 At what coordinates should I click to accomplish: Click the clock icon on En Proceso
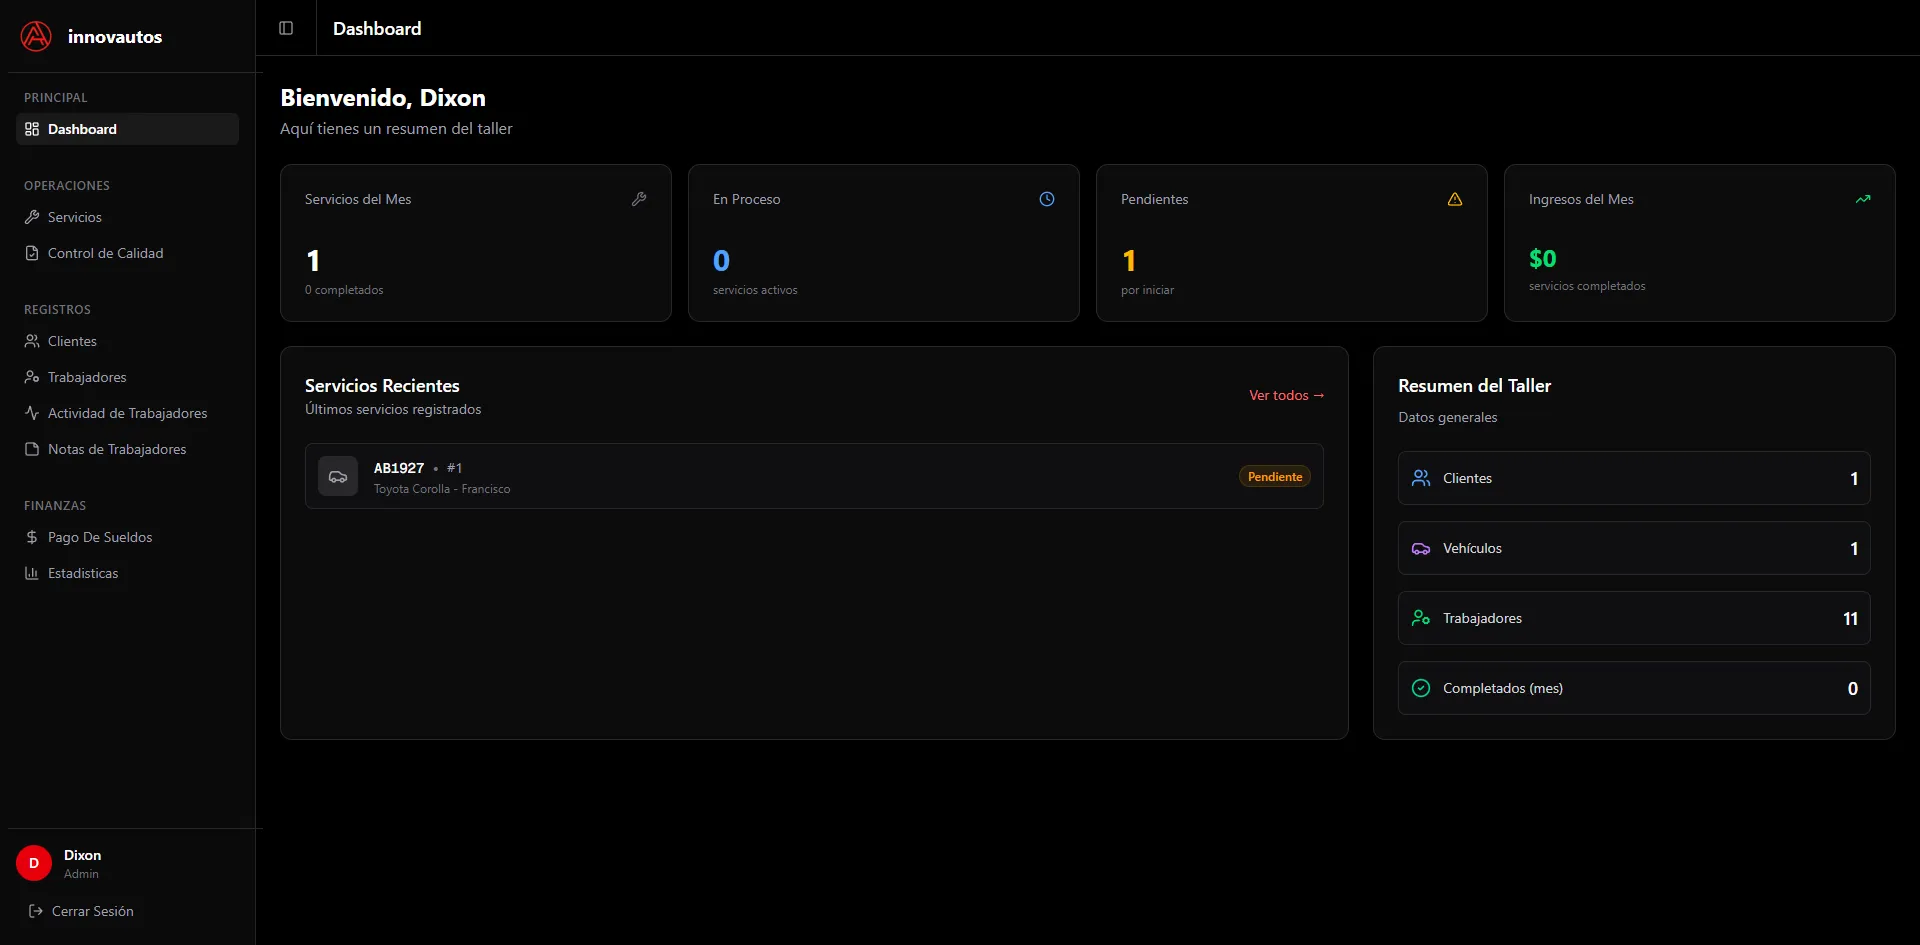pyautogui.click(x=1047, y=199)
